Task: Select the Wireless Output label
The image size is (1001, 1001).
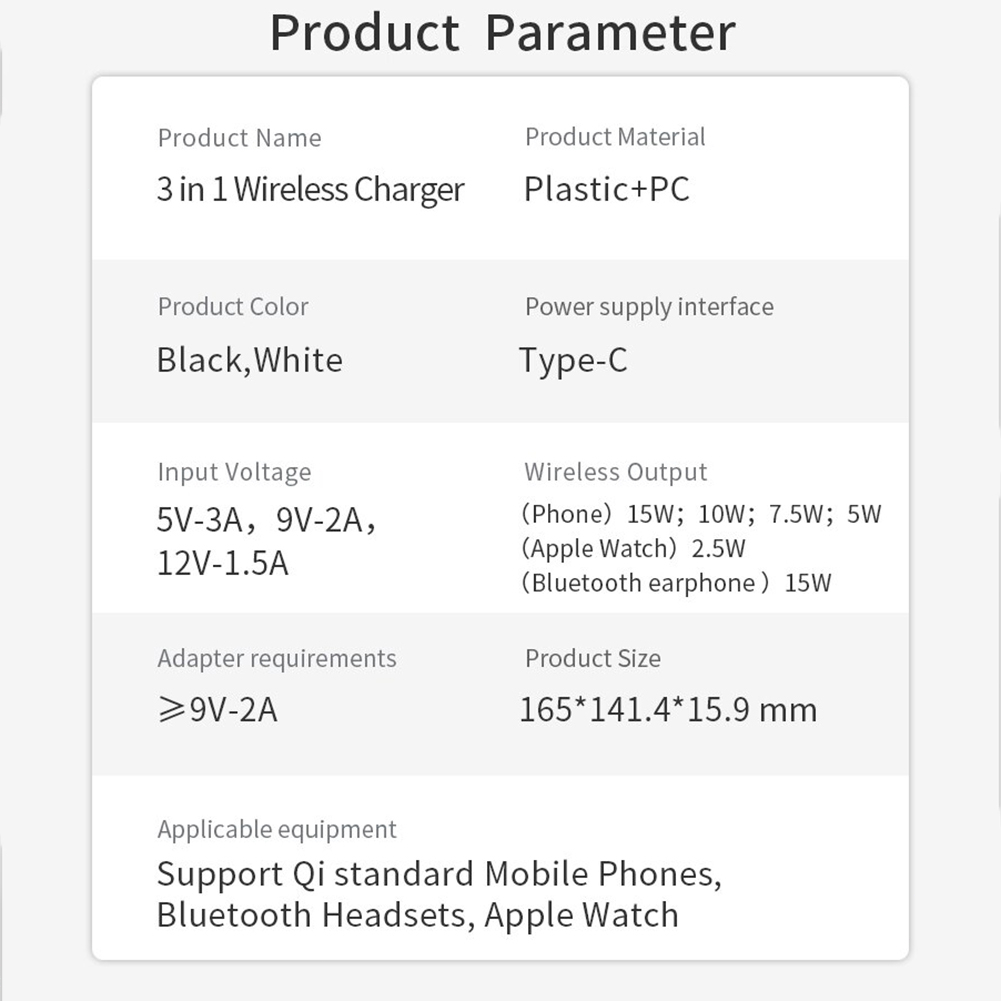Action: pyautogui.click(x=615, y=472)
